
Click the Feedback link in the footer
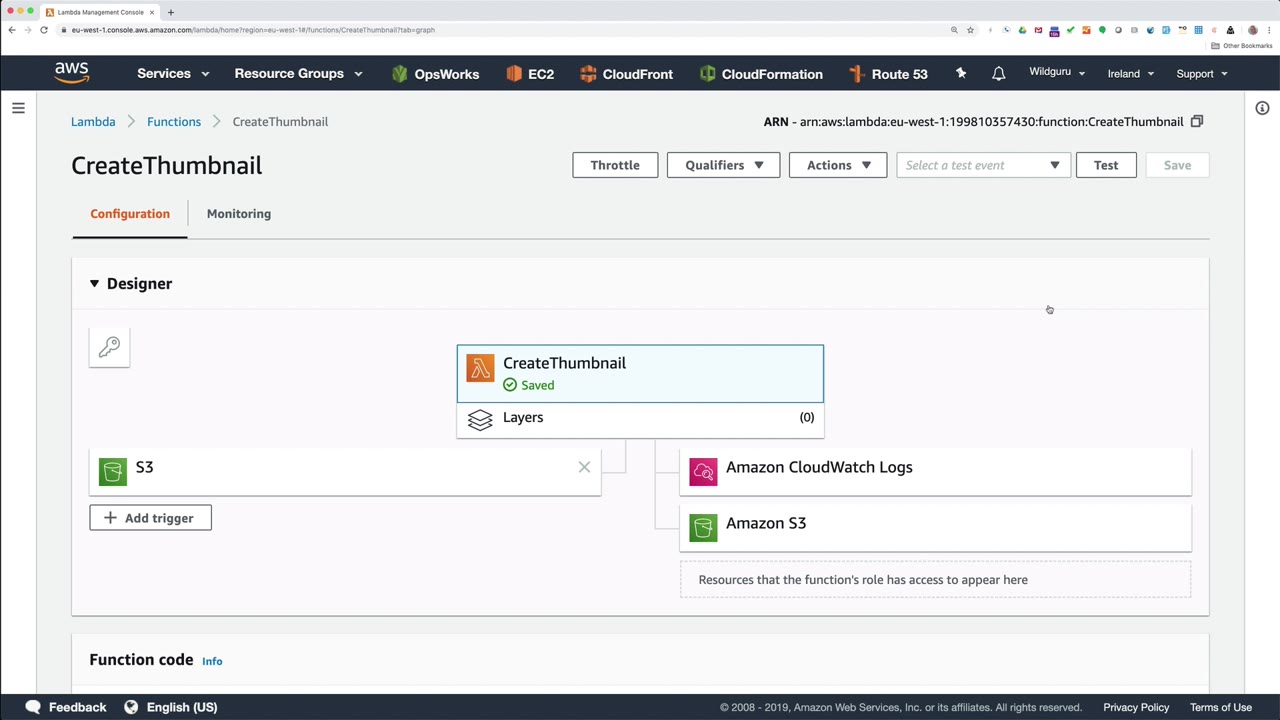tap(77, 707)
